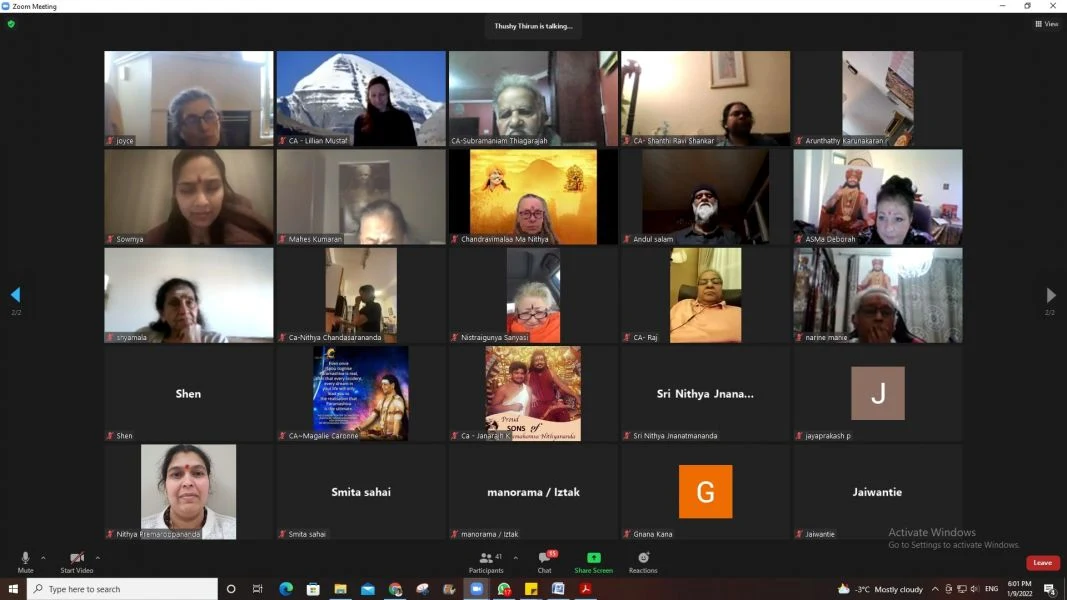Open Microsoft Store from the taskbar
1067x600 pixels.
[x=313, y=589]
